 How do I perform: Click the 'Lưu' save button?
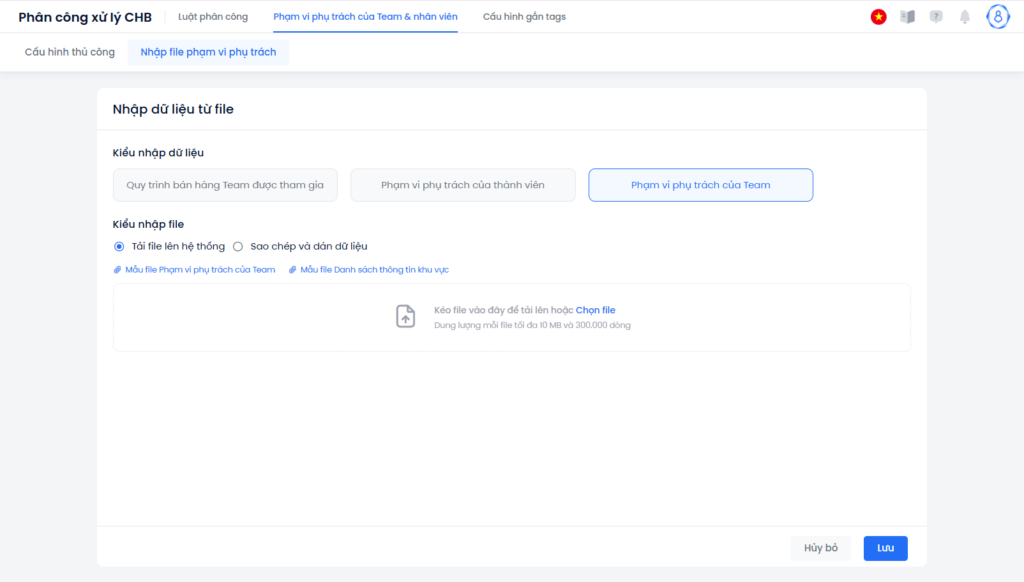tap(886, 548)
